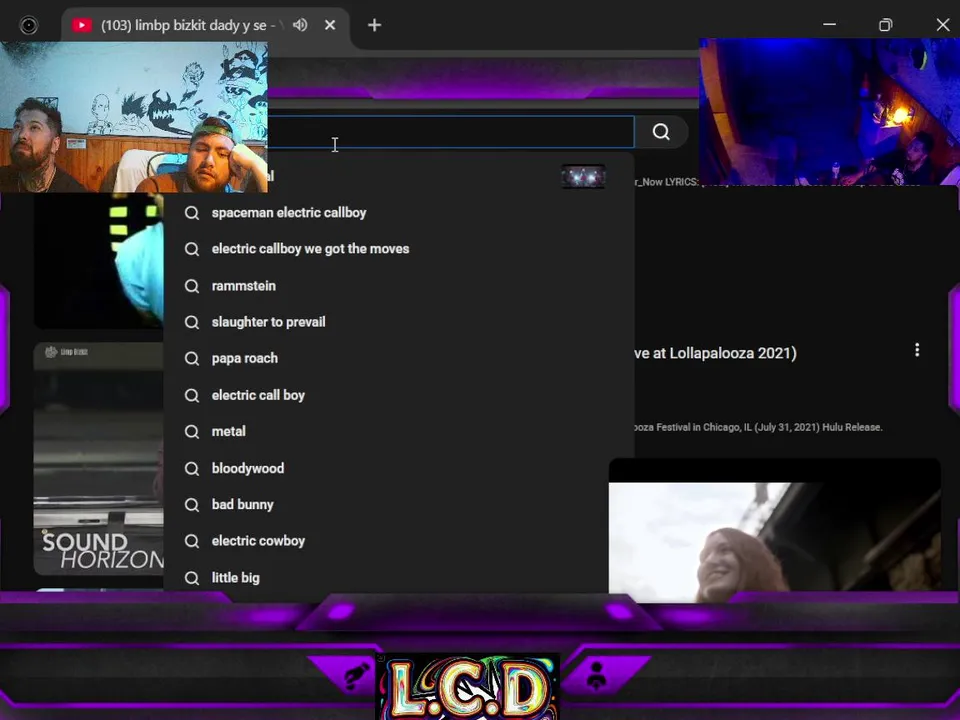The image size is (960, 720).
Task: Click magnifier icon beside 'little big'
Action: pos(192,578)
